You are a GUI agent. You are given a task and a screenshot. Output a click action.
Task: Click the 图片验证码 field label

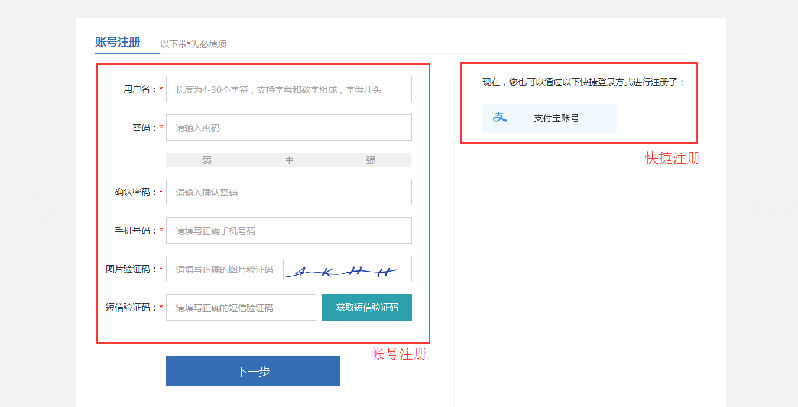[x=131, y=269]
